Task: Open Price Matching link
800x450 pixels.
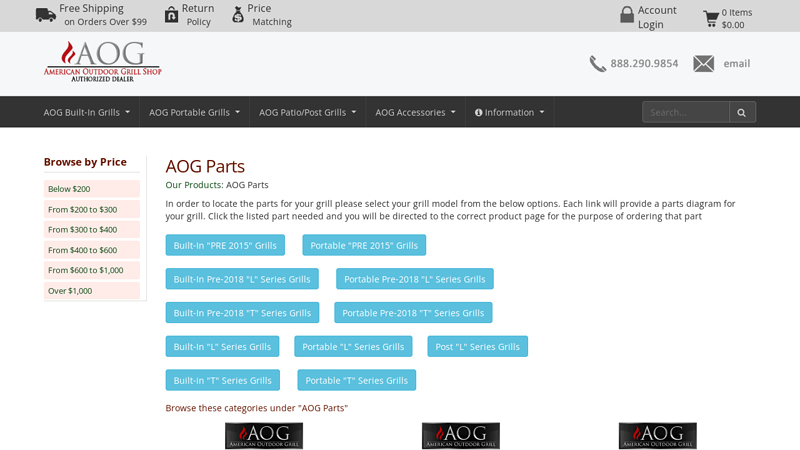Action: [x=269, y=15]
